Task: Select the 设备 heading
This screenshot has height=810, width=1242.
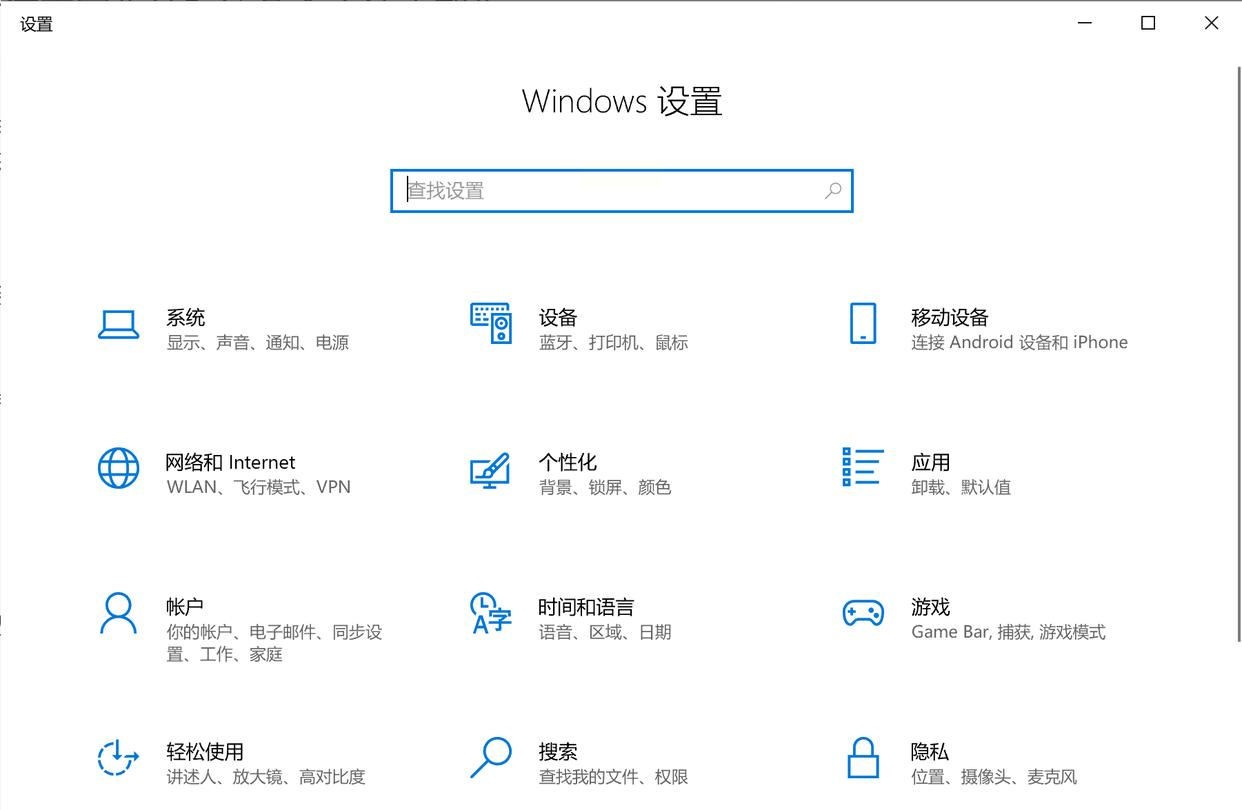Action: point(558,317)
